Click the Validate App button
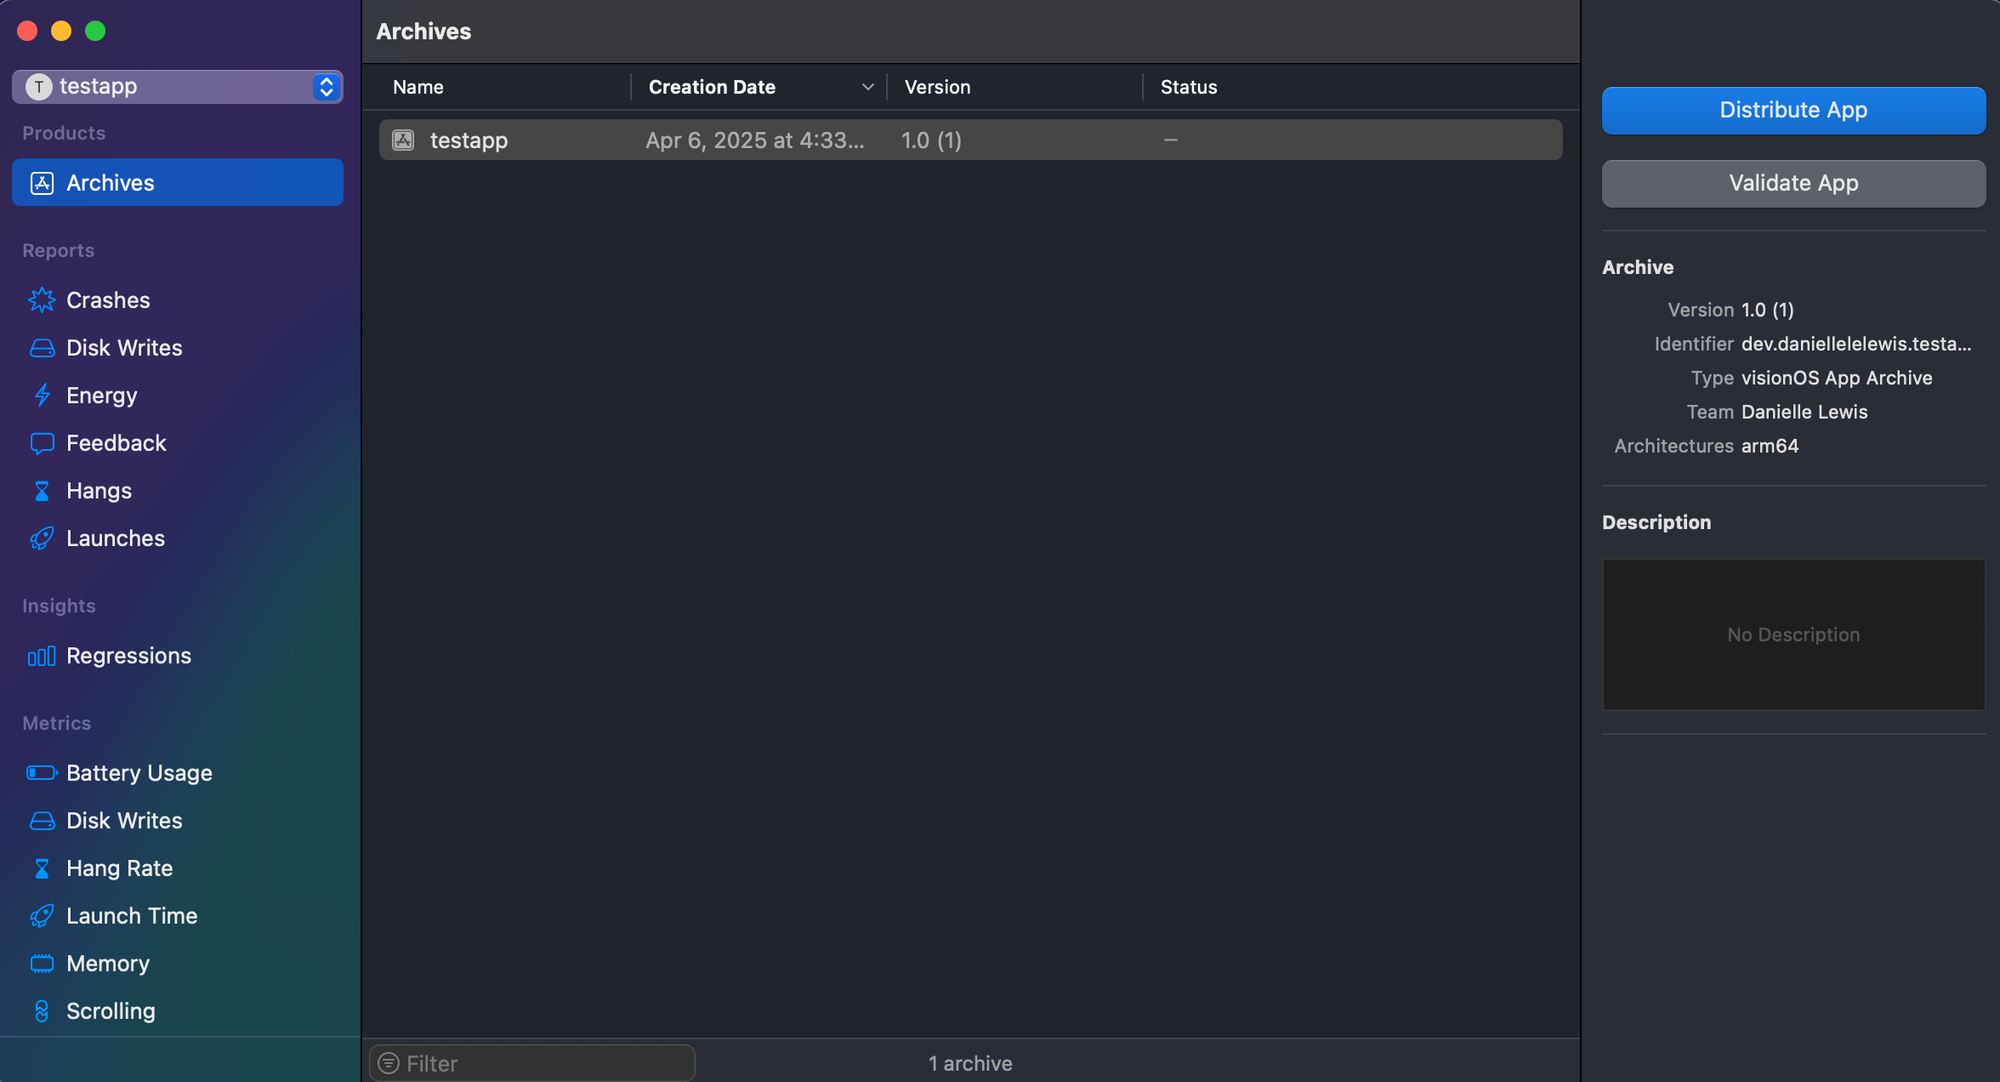This screenshot has height=1082, width=2000. (x=1793, y=183)
